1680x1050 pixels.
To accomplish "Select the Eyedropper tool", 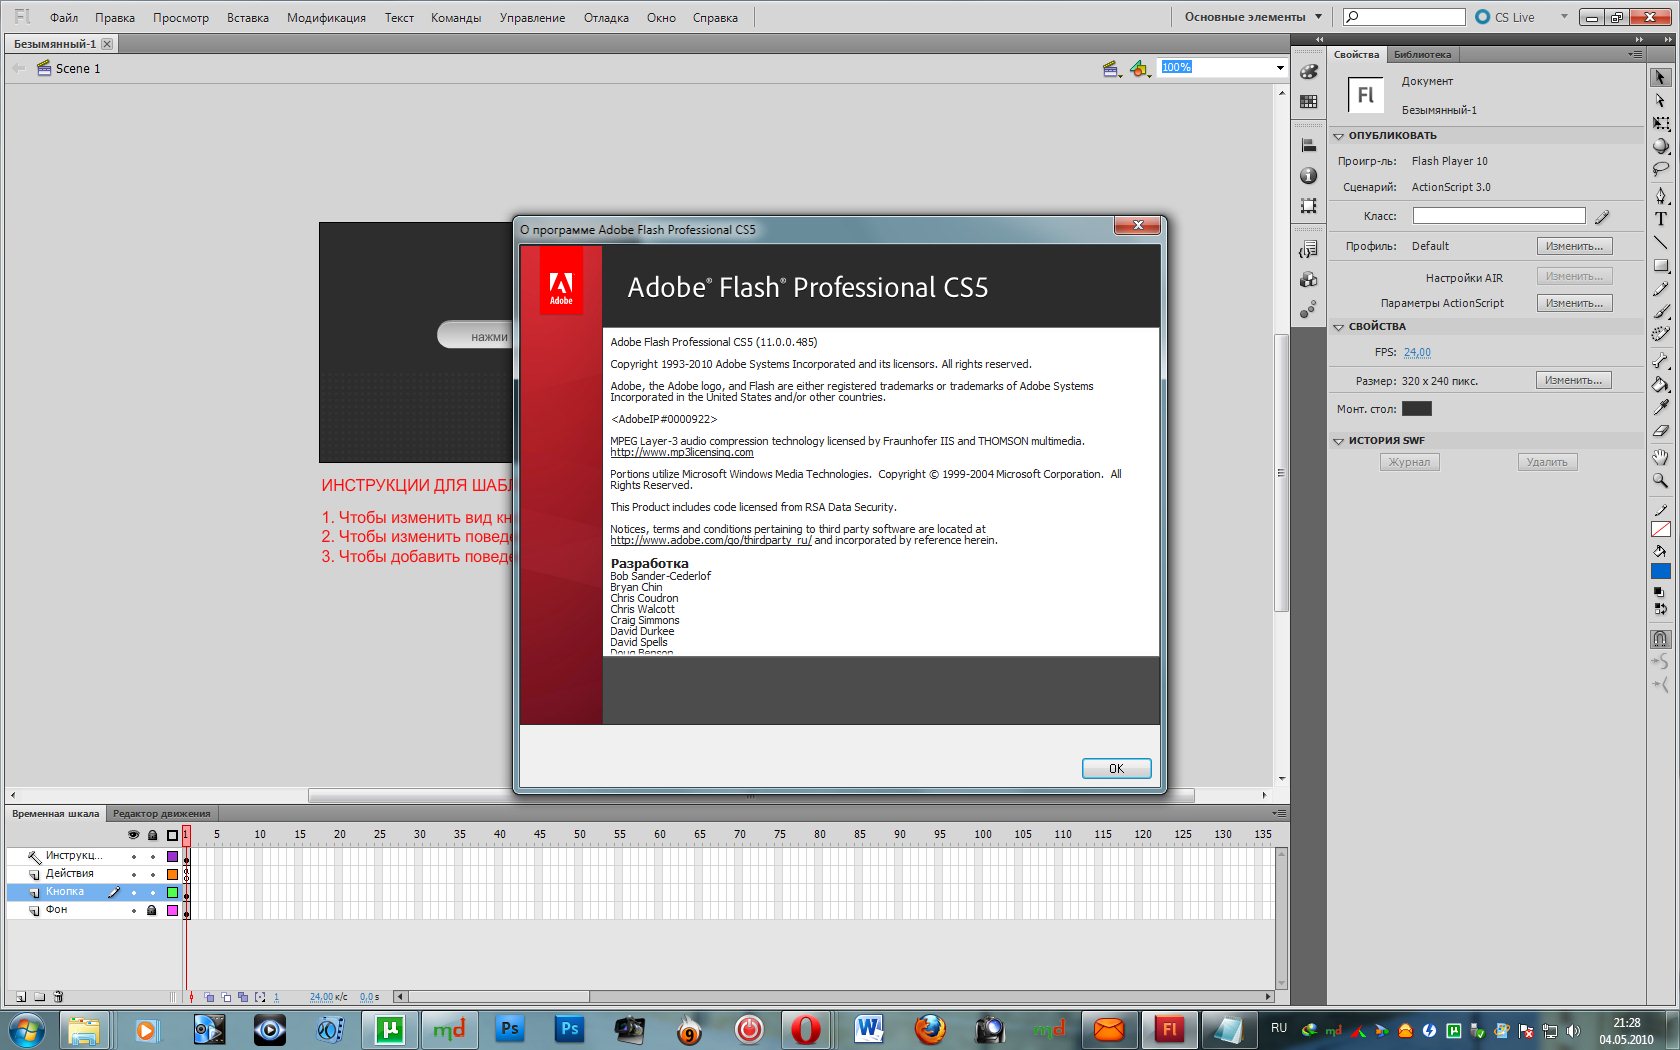I will (1660, 406).
